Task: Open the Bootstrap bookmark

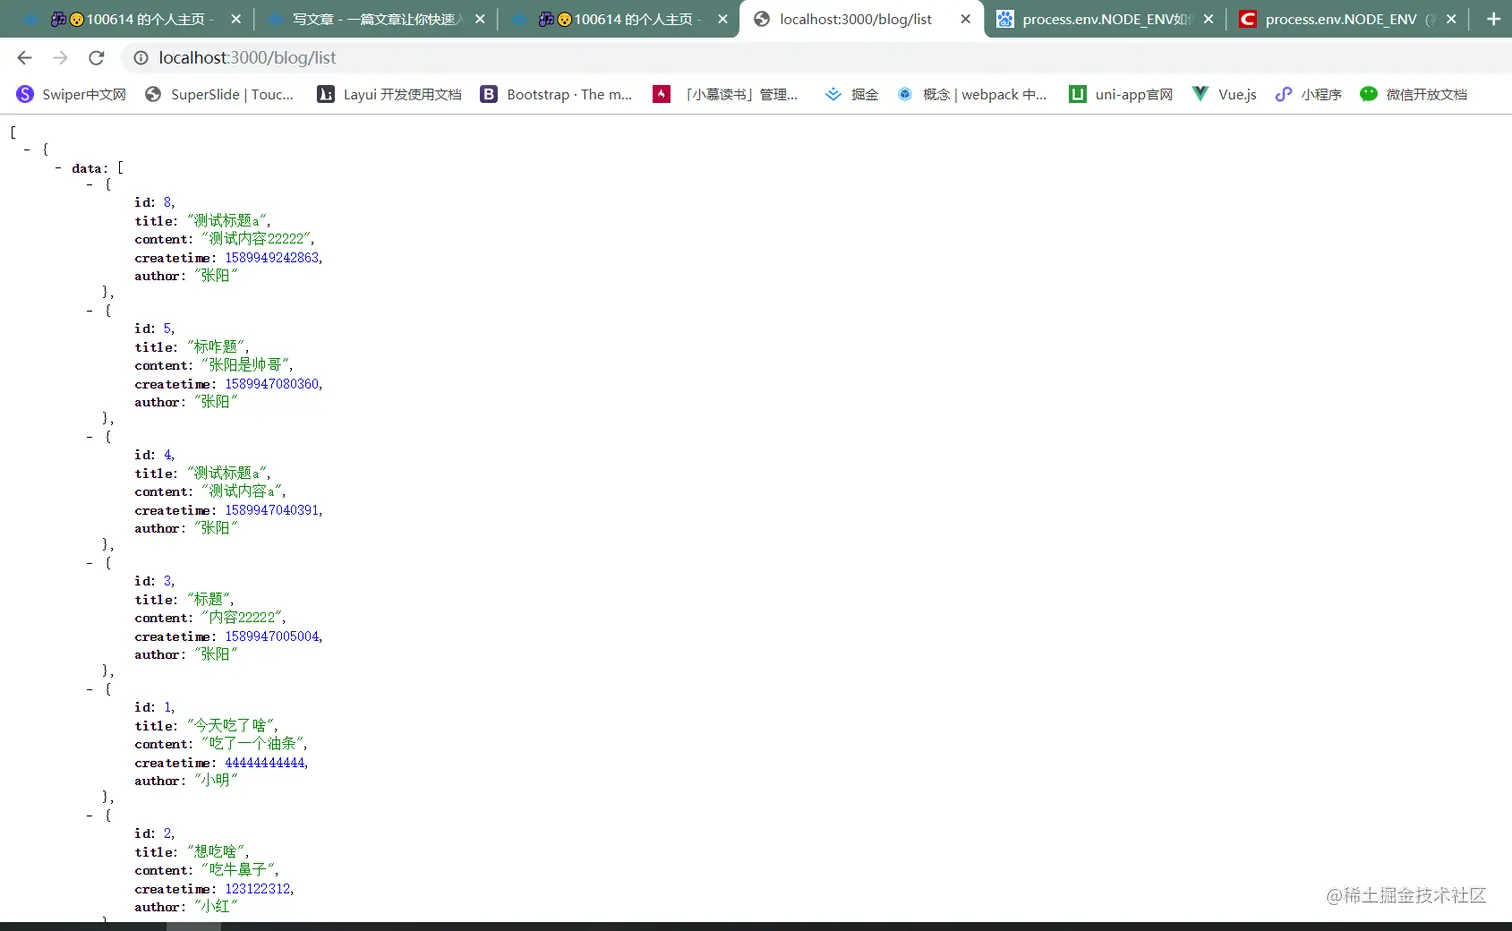Action: pos(556,94)
